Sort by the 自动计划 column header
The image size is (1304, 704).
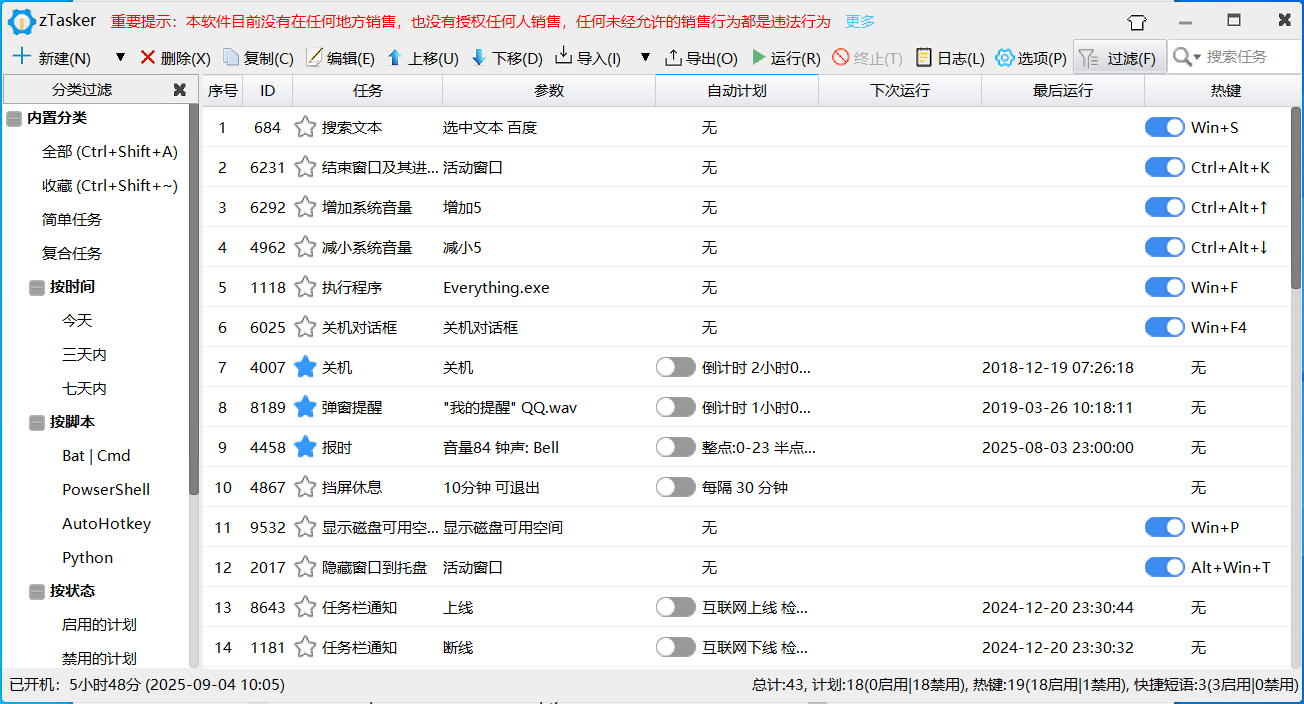[x=736, y=91]
